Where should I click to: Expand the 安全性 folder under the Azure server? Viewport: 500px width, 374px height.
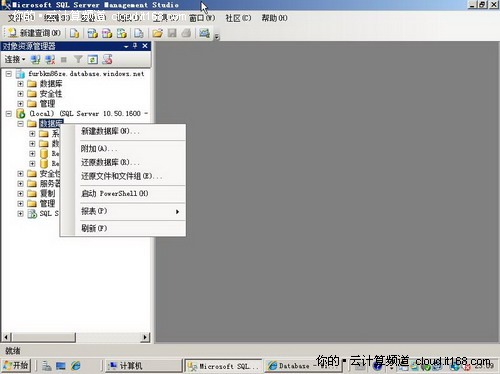tap(20, 94)
